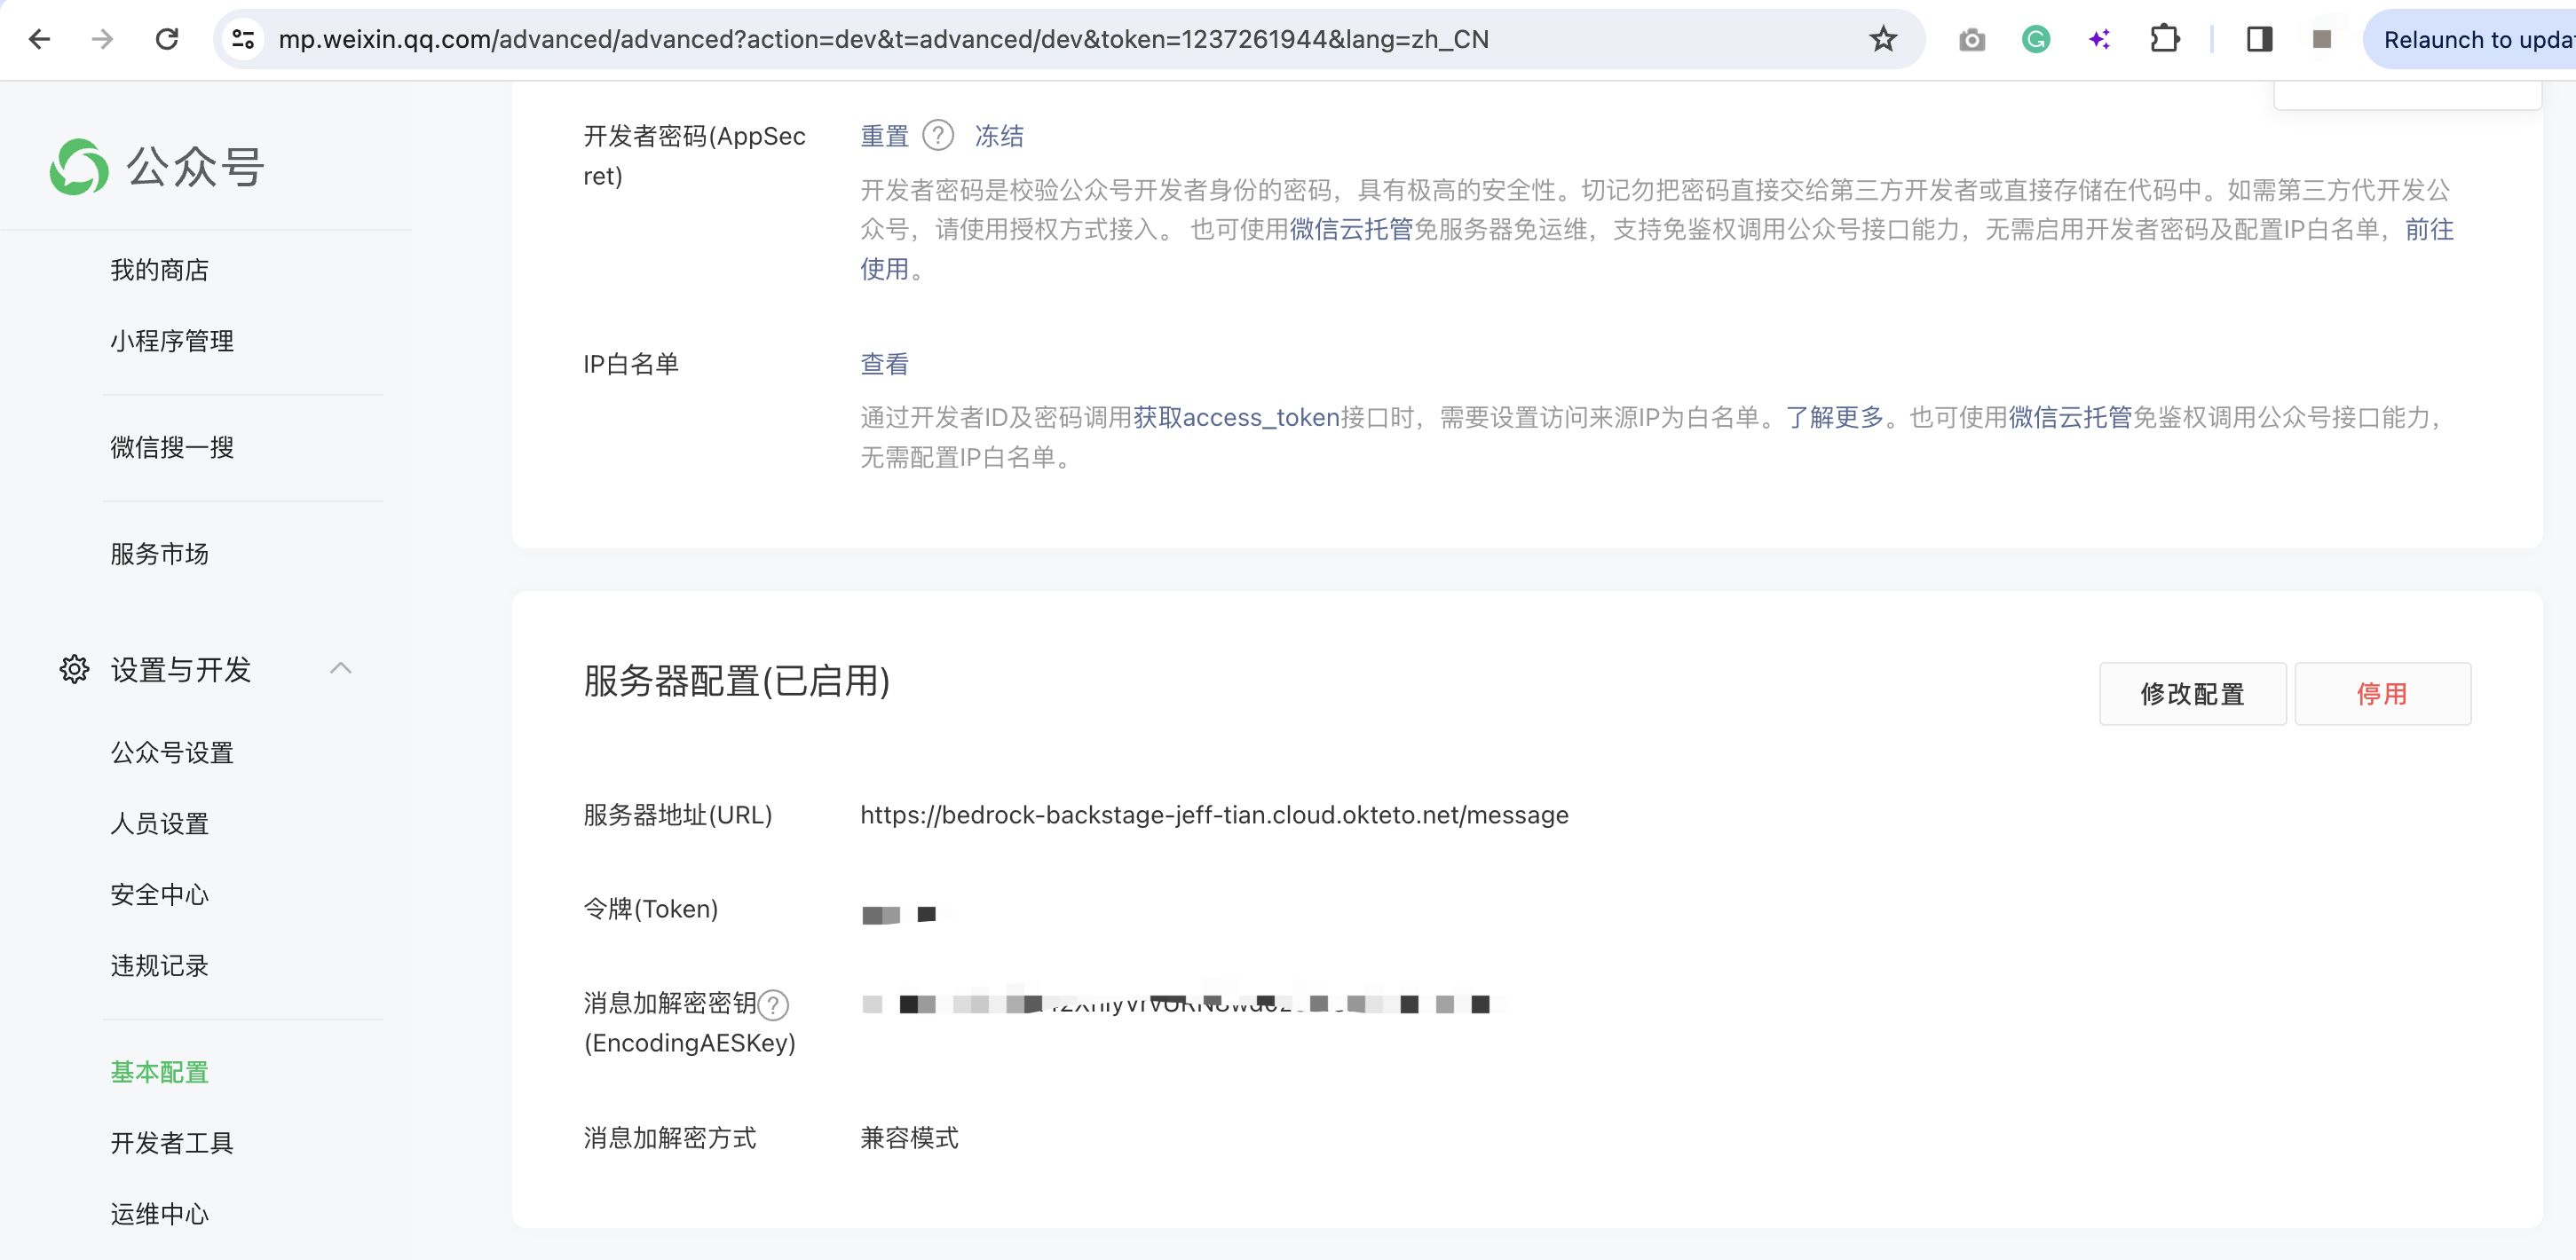Go to 开发者工具 sidebar item
This screenshot has width=2576, height=1260.
point(172,1143)
